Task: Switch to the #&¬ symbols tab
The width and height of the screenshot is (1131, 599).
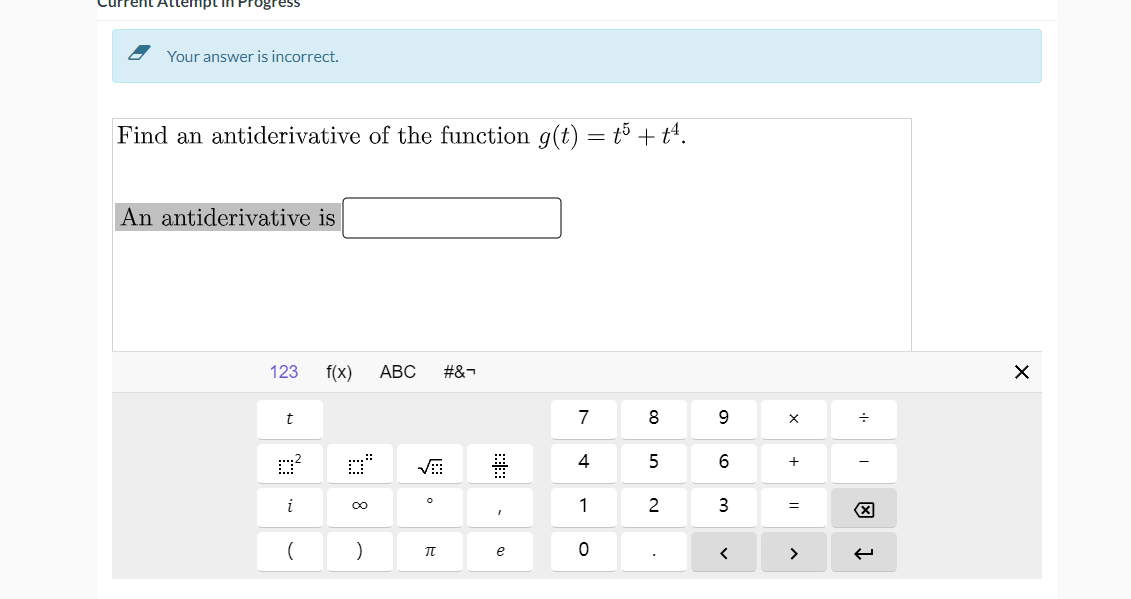Action: [x=459, y=372]
